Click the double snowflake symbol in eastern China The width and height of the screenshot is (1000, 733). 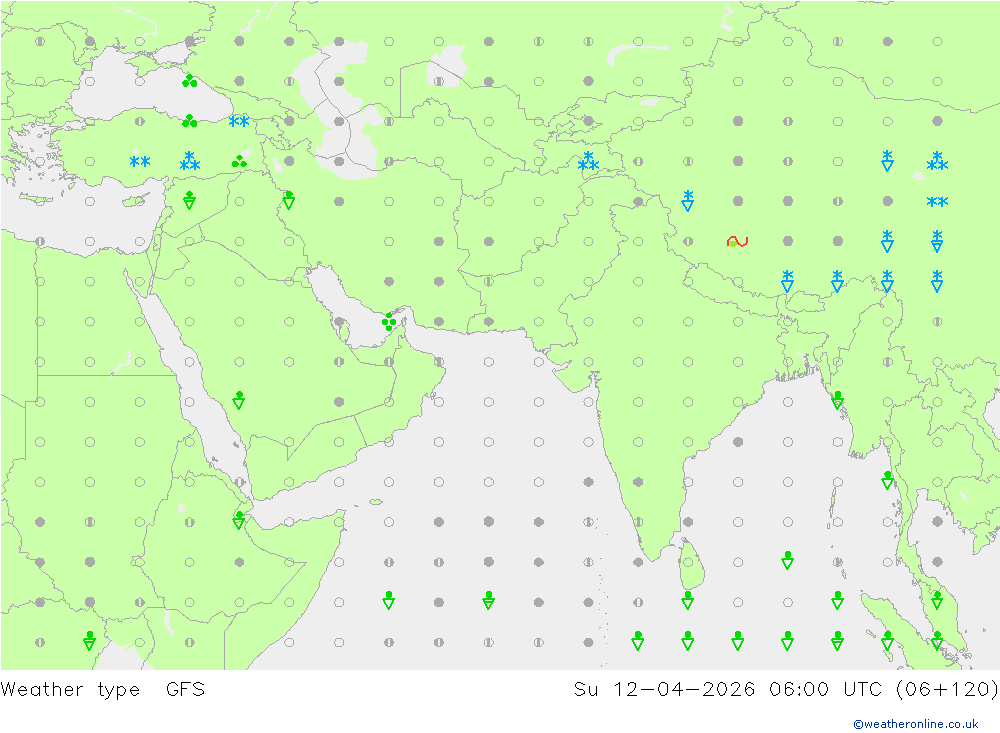[x=937, y=202]
